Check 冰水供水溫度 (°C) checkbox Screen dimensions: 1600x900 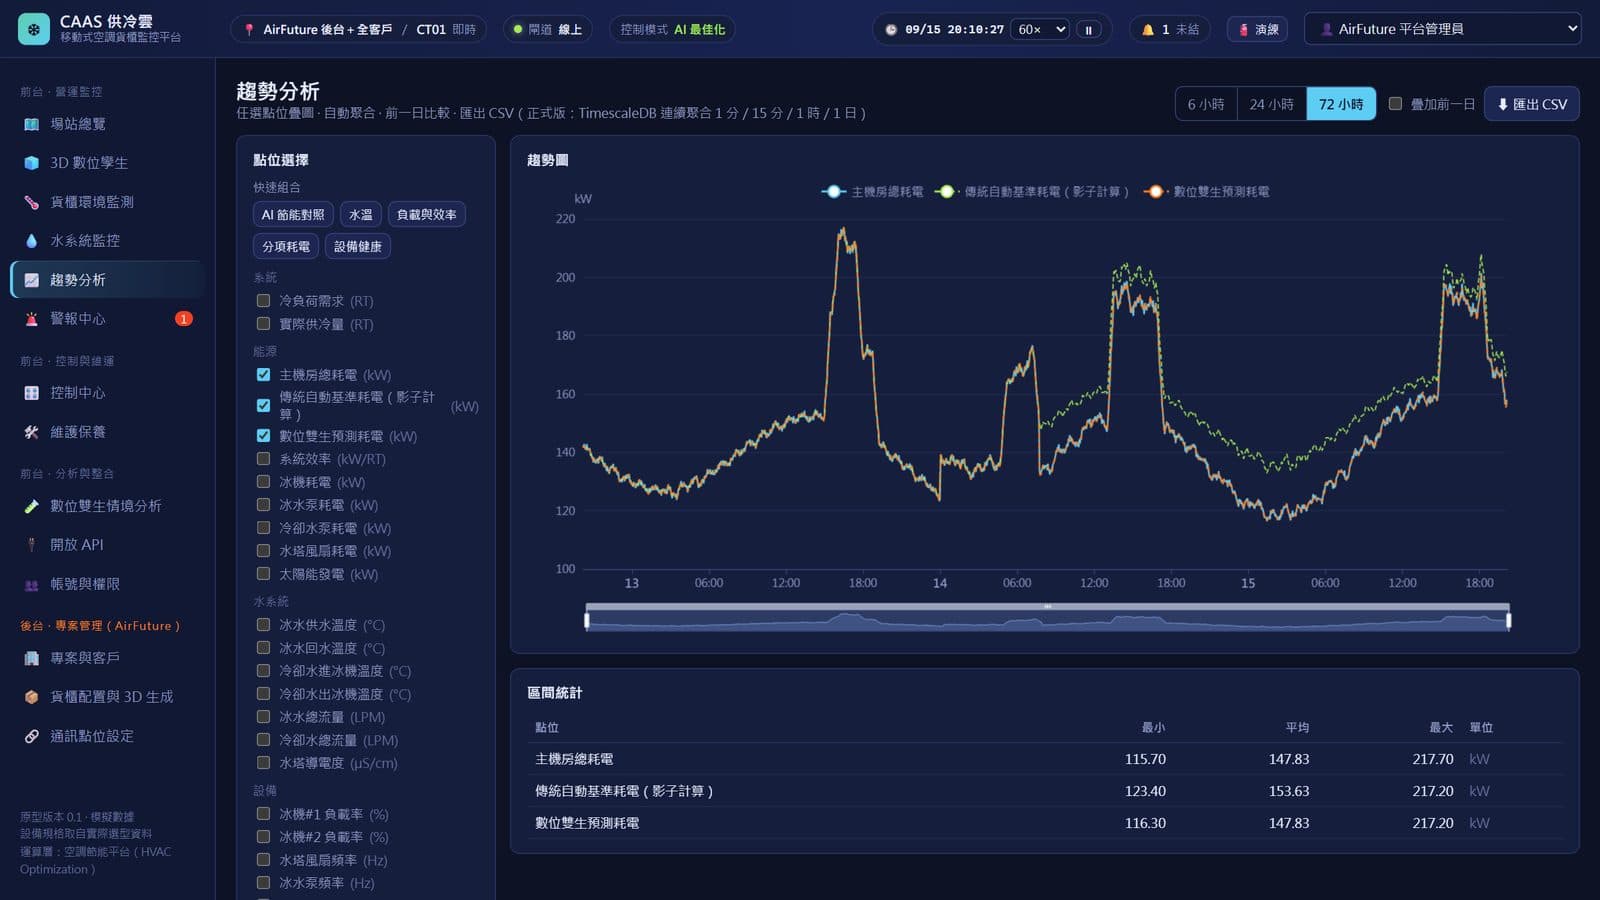pos(263,625)
